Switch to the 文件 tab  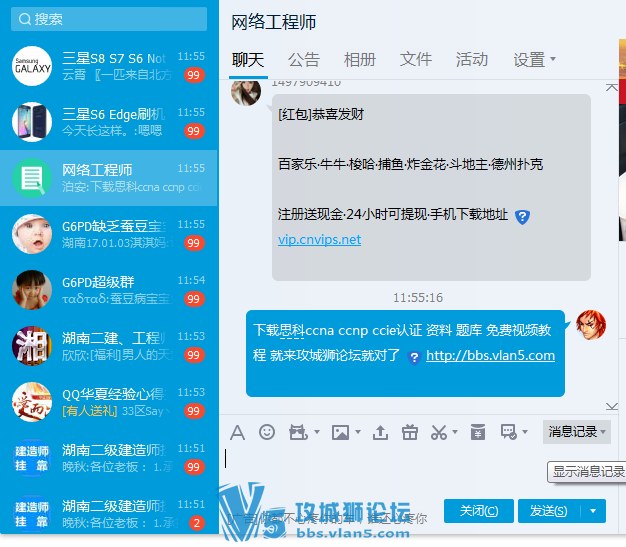[416, 60]
